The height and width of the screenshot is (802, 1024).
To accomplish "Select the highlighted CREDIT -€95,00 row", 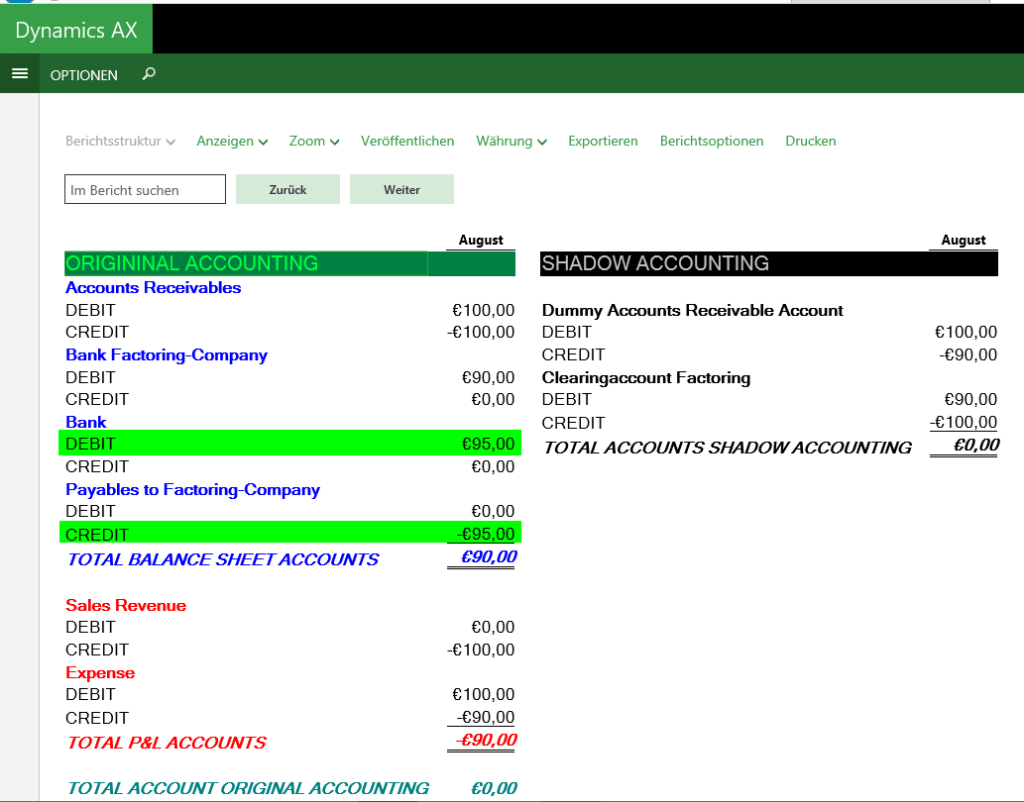I will pyautogui.click(x=290, y=533).
